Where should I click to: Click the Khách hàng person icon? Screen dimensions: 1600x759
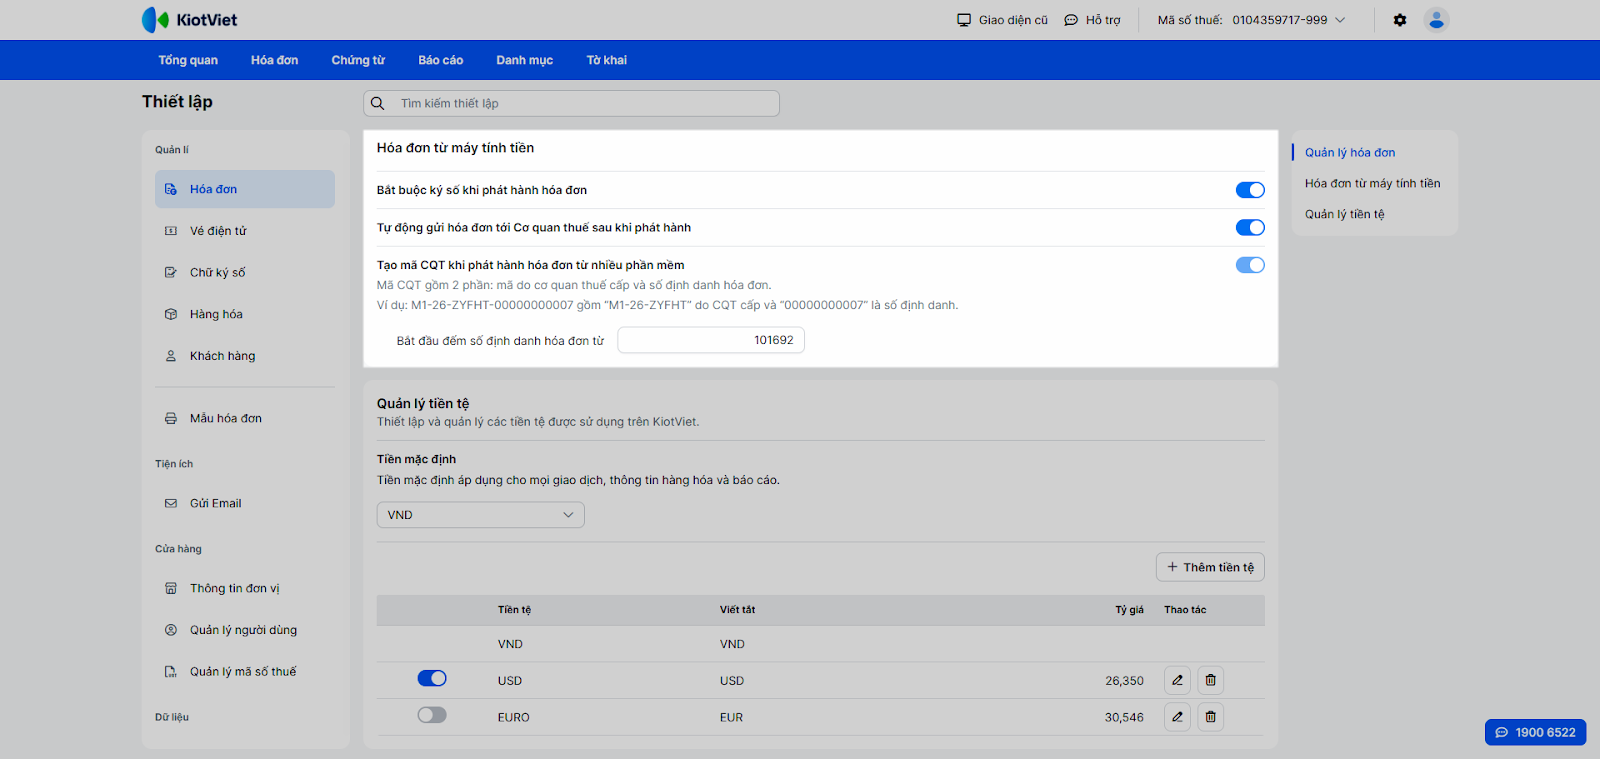pos(171,356)
